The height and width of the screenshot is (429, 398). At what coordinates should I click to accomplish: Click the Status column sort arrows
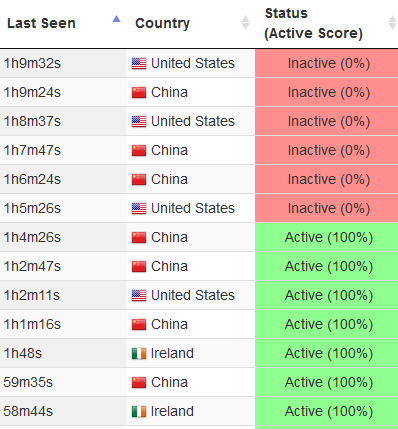(x=392, y=23)
